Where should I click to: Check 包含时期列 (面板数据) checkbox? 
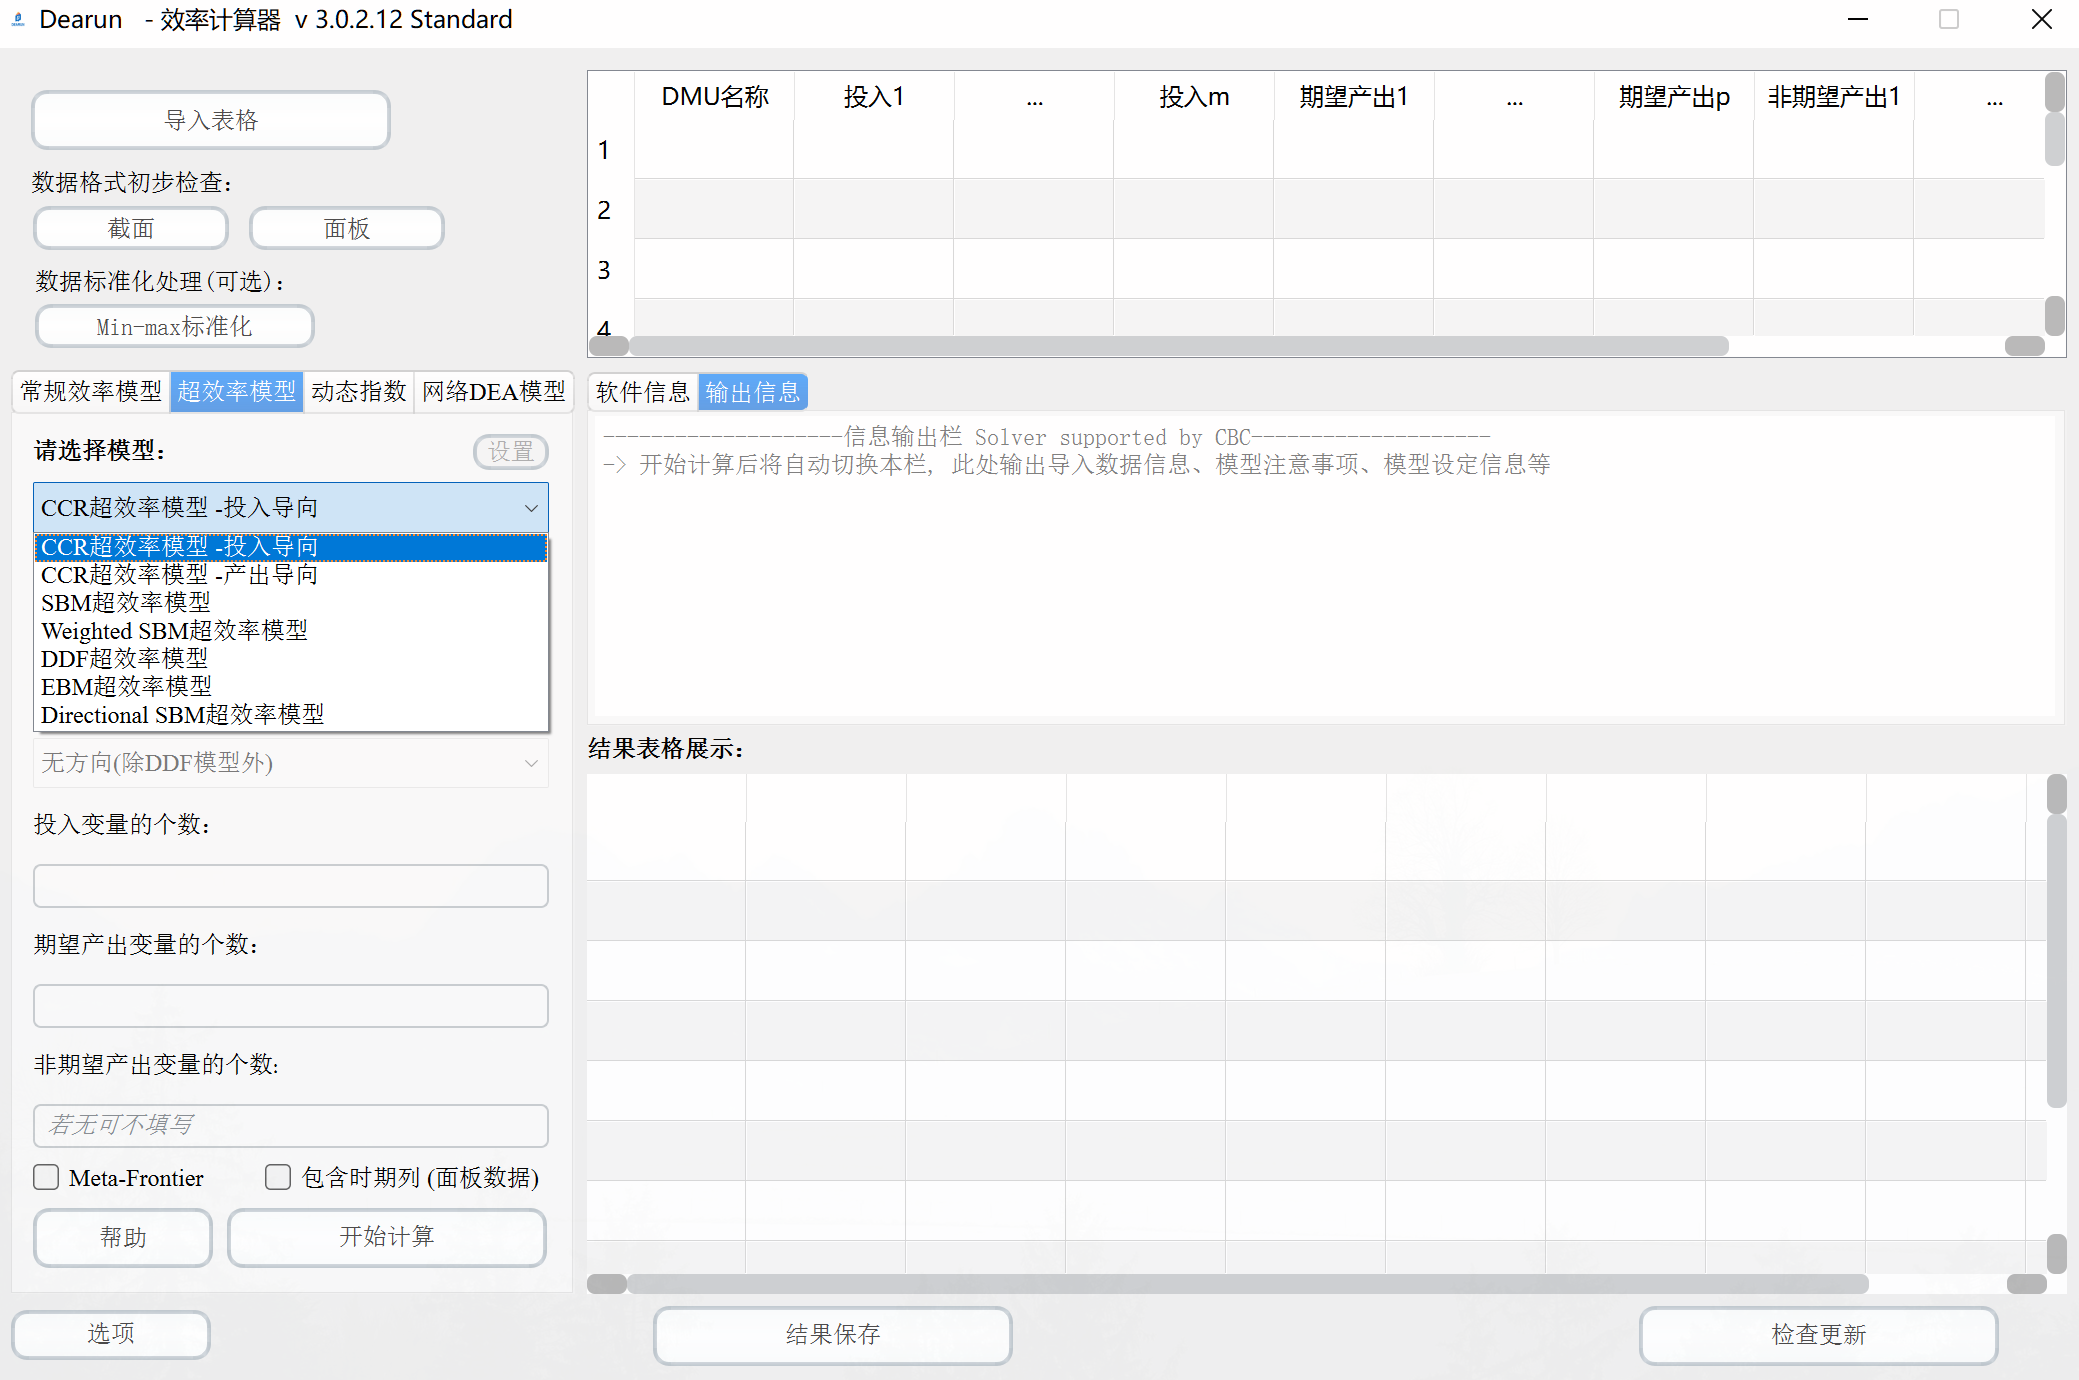pos(278,1177)
